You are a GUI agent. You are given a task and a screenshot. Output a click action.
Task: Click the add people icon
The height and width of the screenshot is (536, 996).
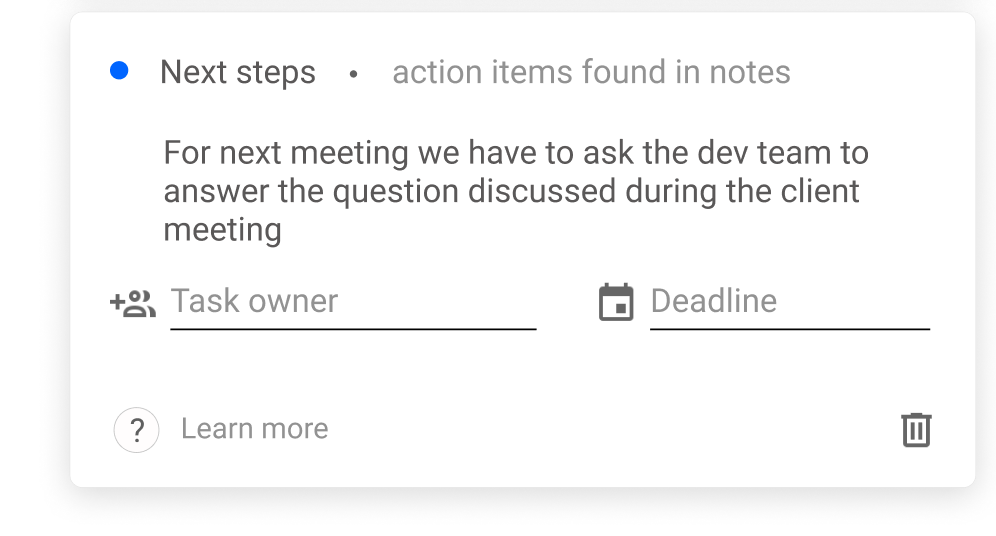click(133, 303)
